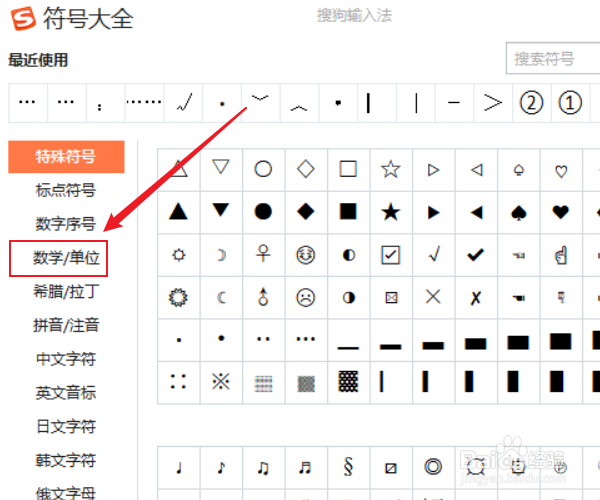Screen dimensions: 600x500
Task: Insert the solid right-pointing triangle
Action: tap(433, 212)
